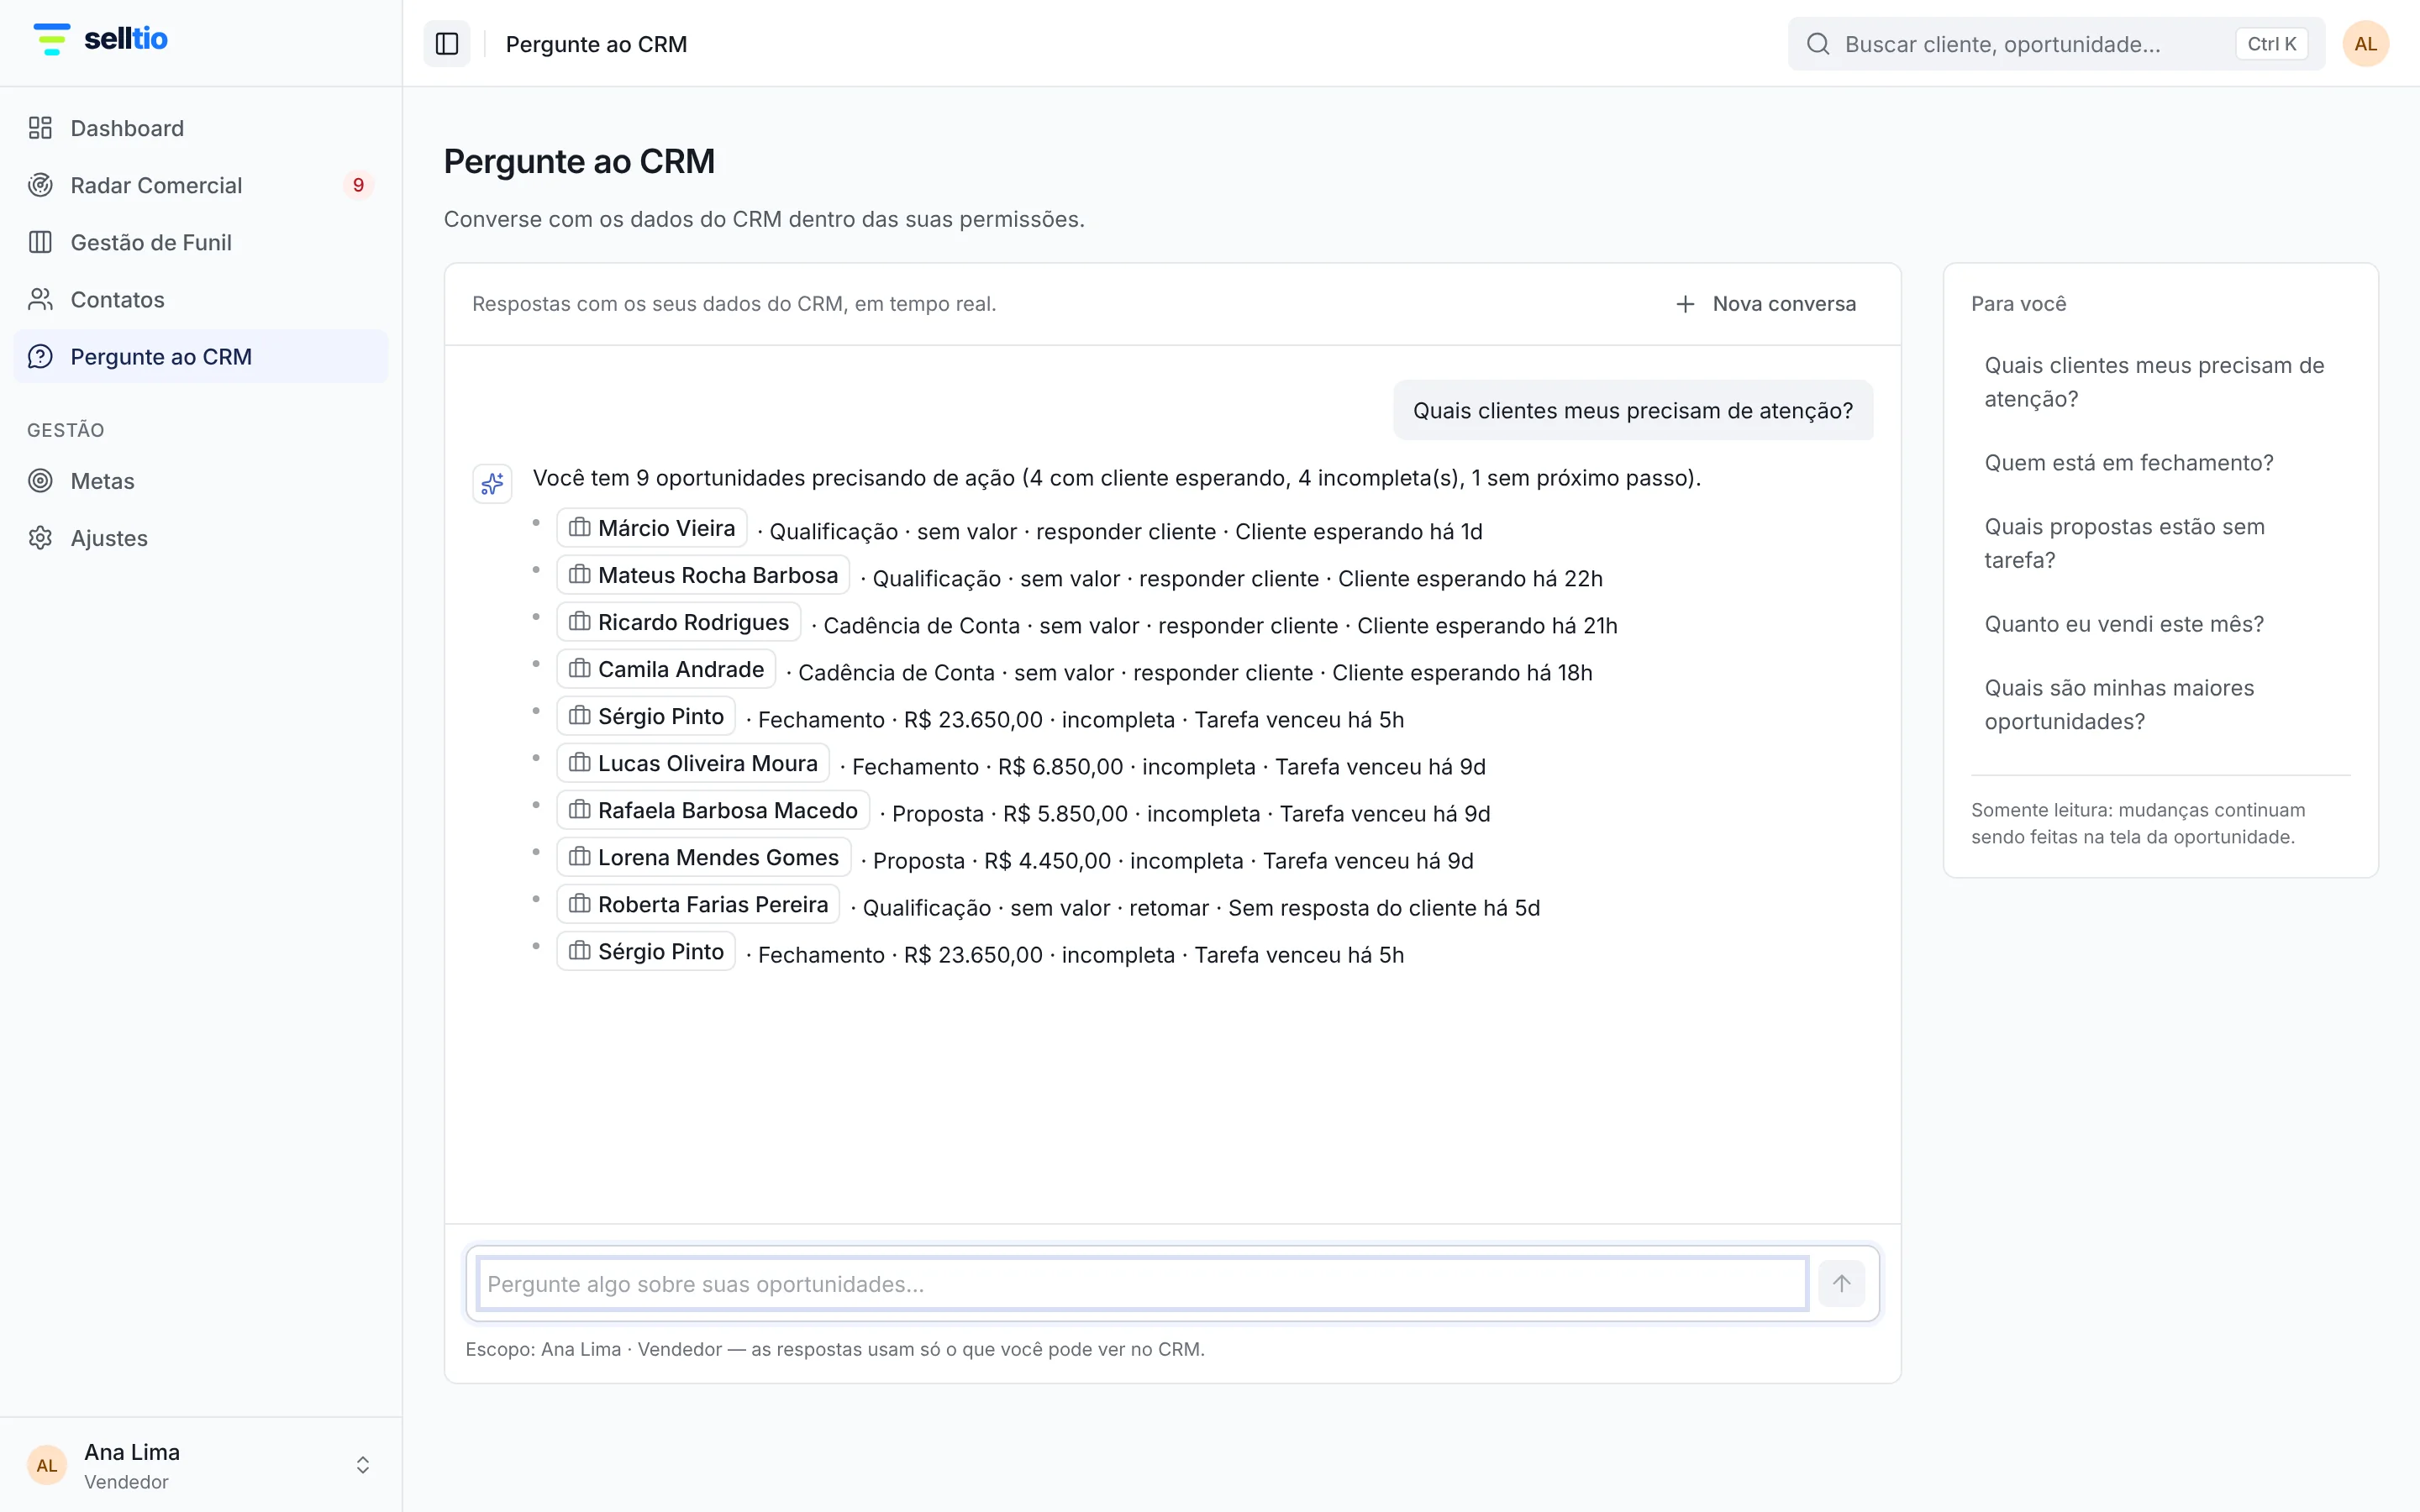Open Lucas Oliveira Moura opportunity chip
2420x1512 pixels.
[693, 763]
